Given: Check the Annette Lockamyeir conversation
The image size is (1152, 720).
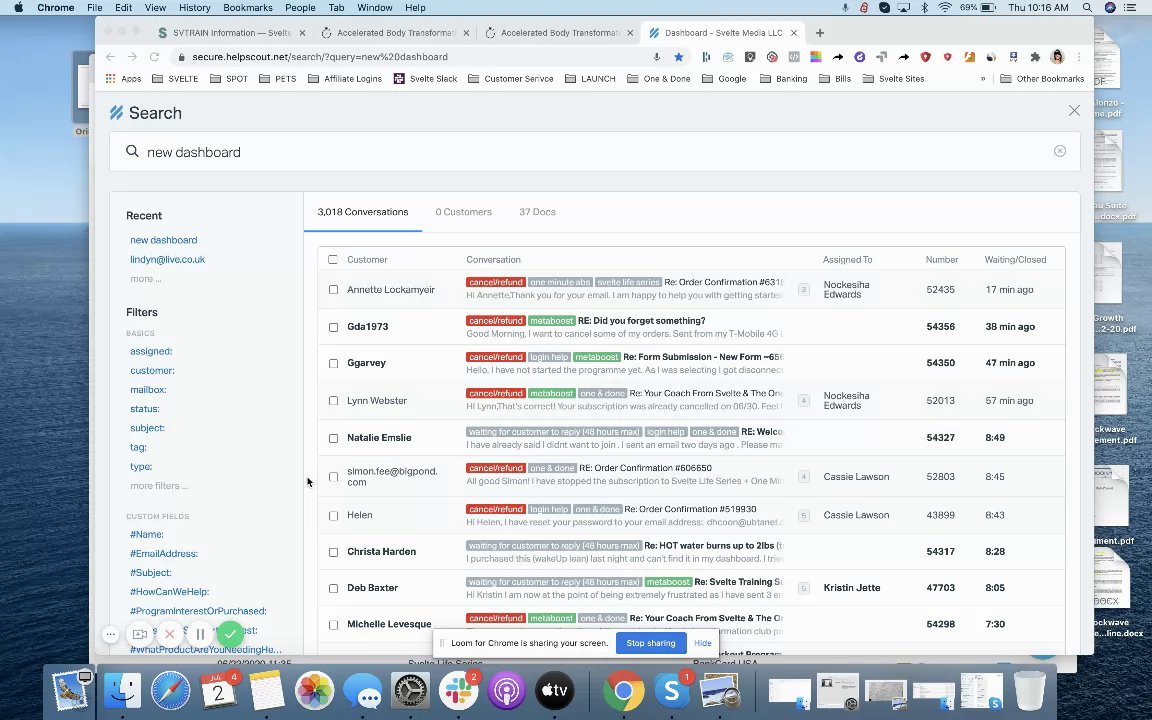Looking at the screenshot, I should pyautogui.click(x=334, y=289).
